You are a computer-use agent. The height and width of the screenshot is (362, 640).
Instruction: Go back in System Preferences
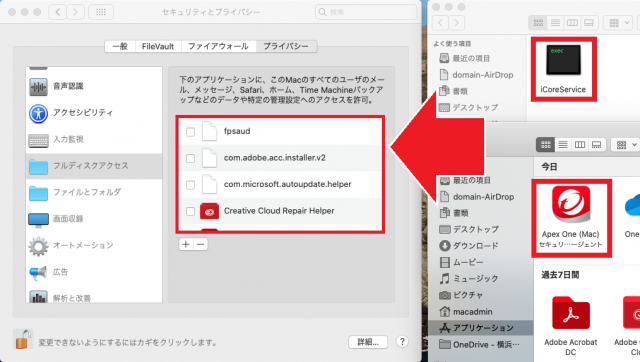[x=58, y=12]
